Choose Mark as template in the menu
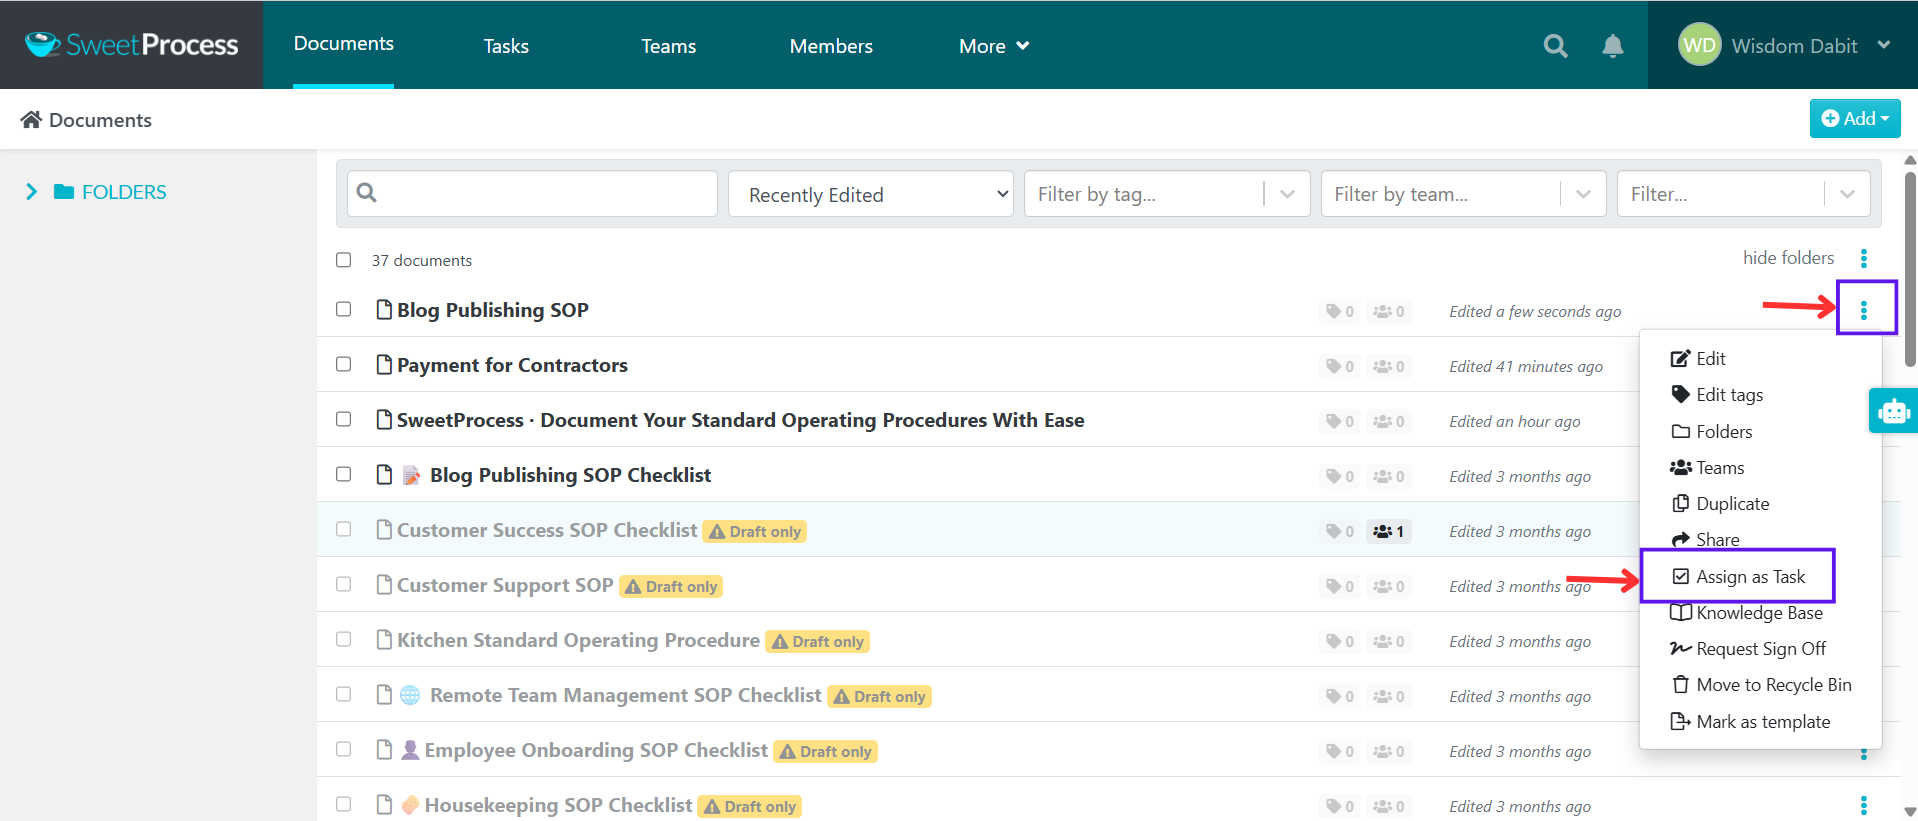The image size is (1918, 821). (x=1750, y=722)
